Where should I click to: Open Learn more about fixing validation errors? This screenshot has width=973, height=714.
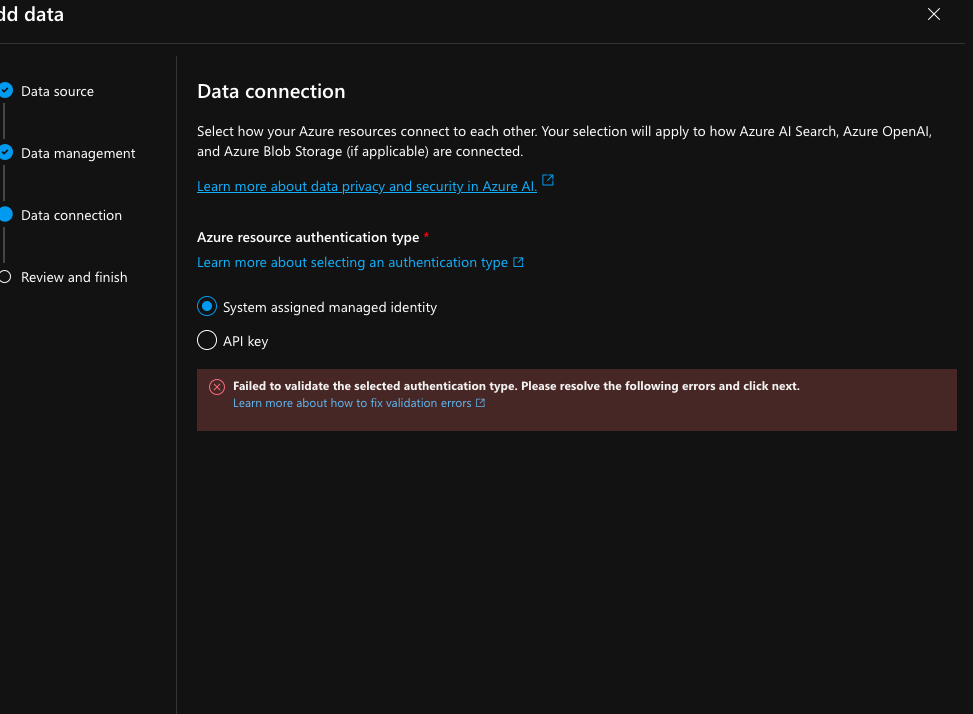click(x=352, y=403)
